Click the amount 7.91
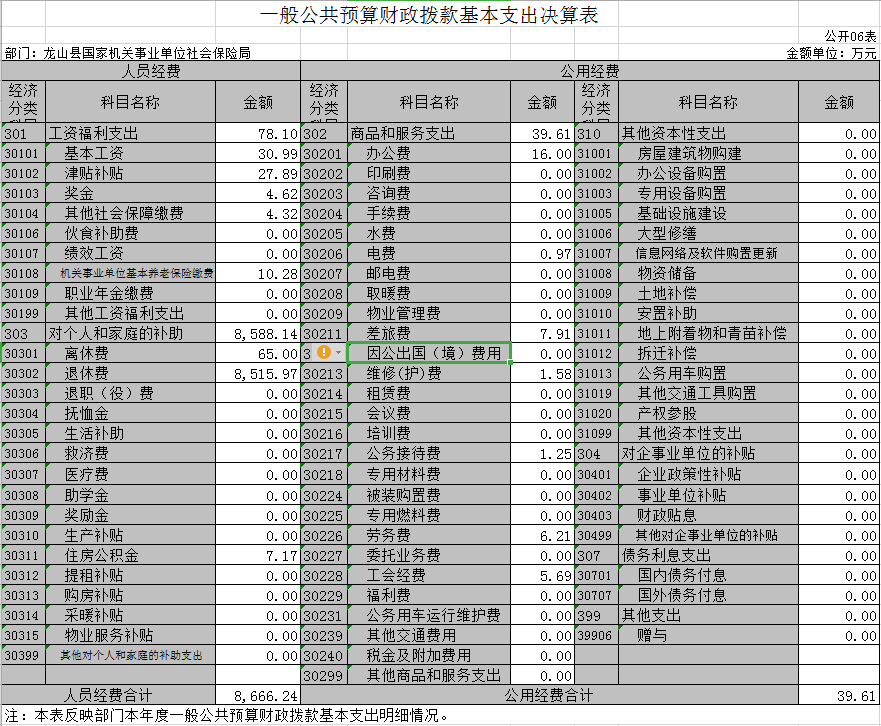Screen dimensions: 881x726 coord(543,333)
